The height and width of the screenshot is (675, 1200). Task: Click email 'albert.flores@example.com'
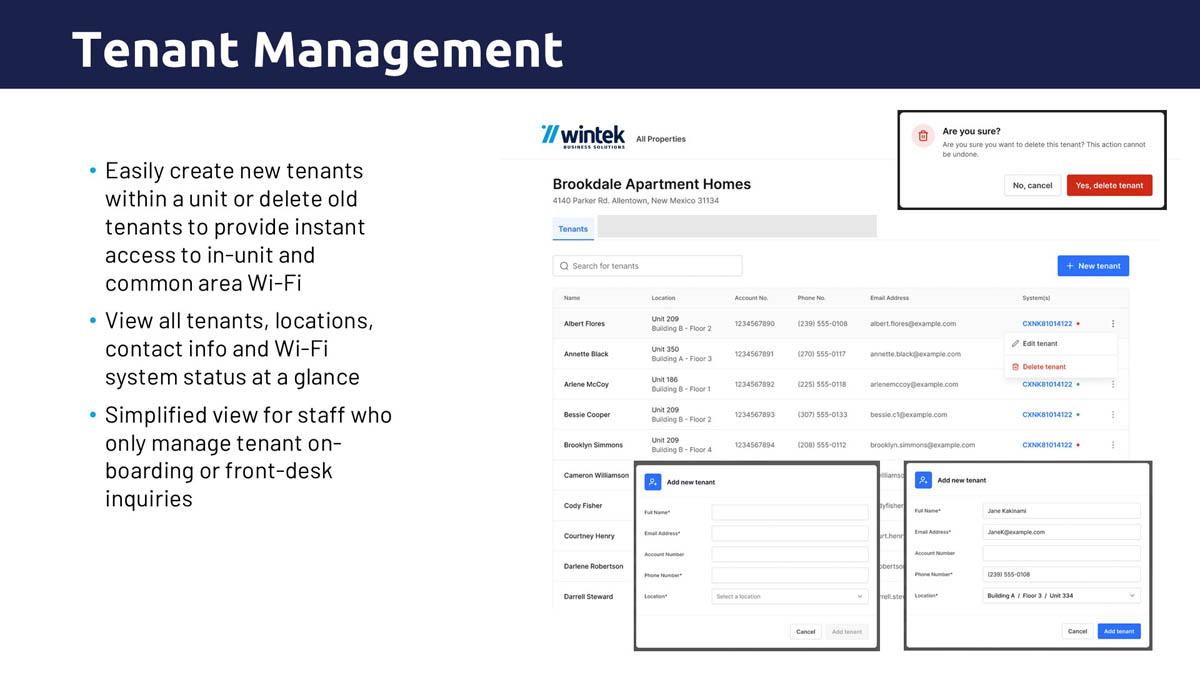point(913,324)
